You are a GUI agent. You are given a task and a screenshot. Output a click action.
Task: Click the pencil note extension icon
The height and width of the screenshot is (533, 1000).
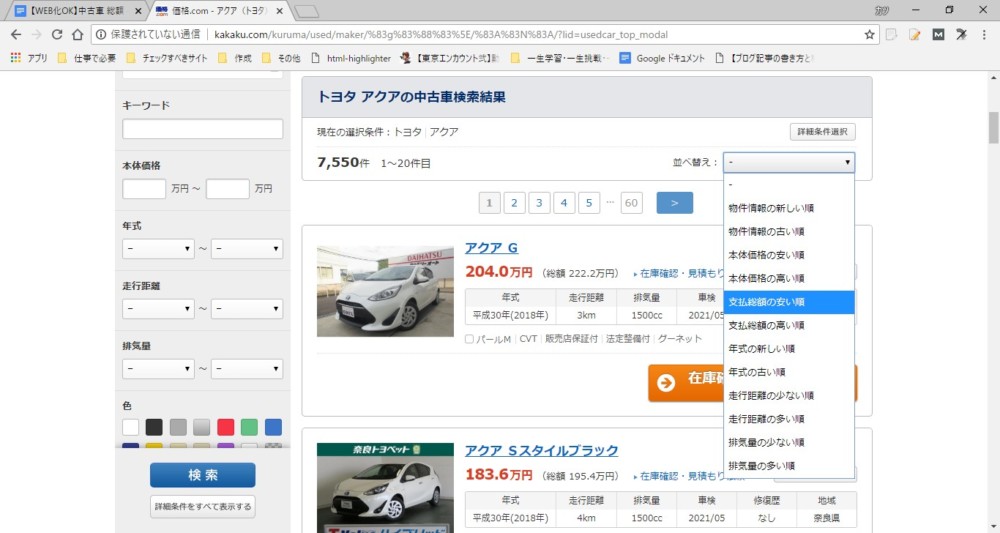pyautogui.click(x=915, y=34)
